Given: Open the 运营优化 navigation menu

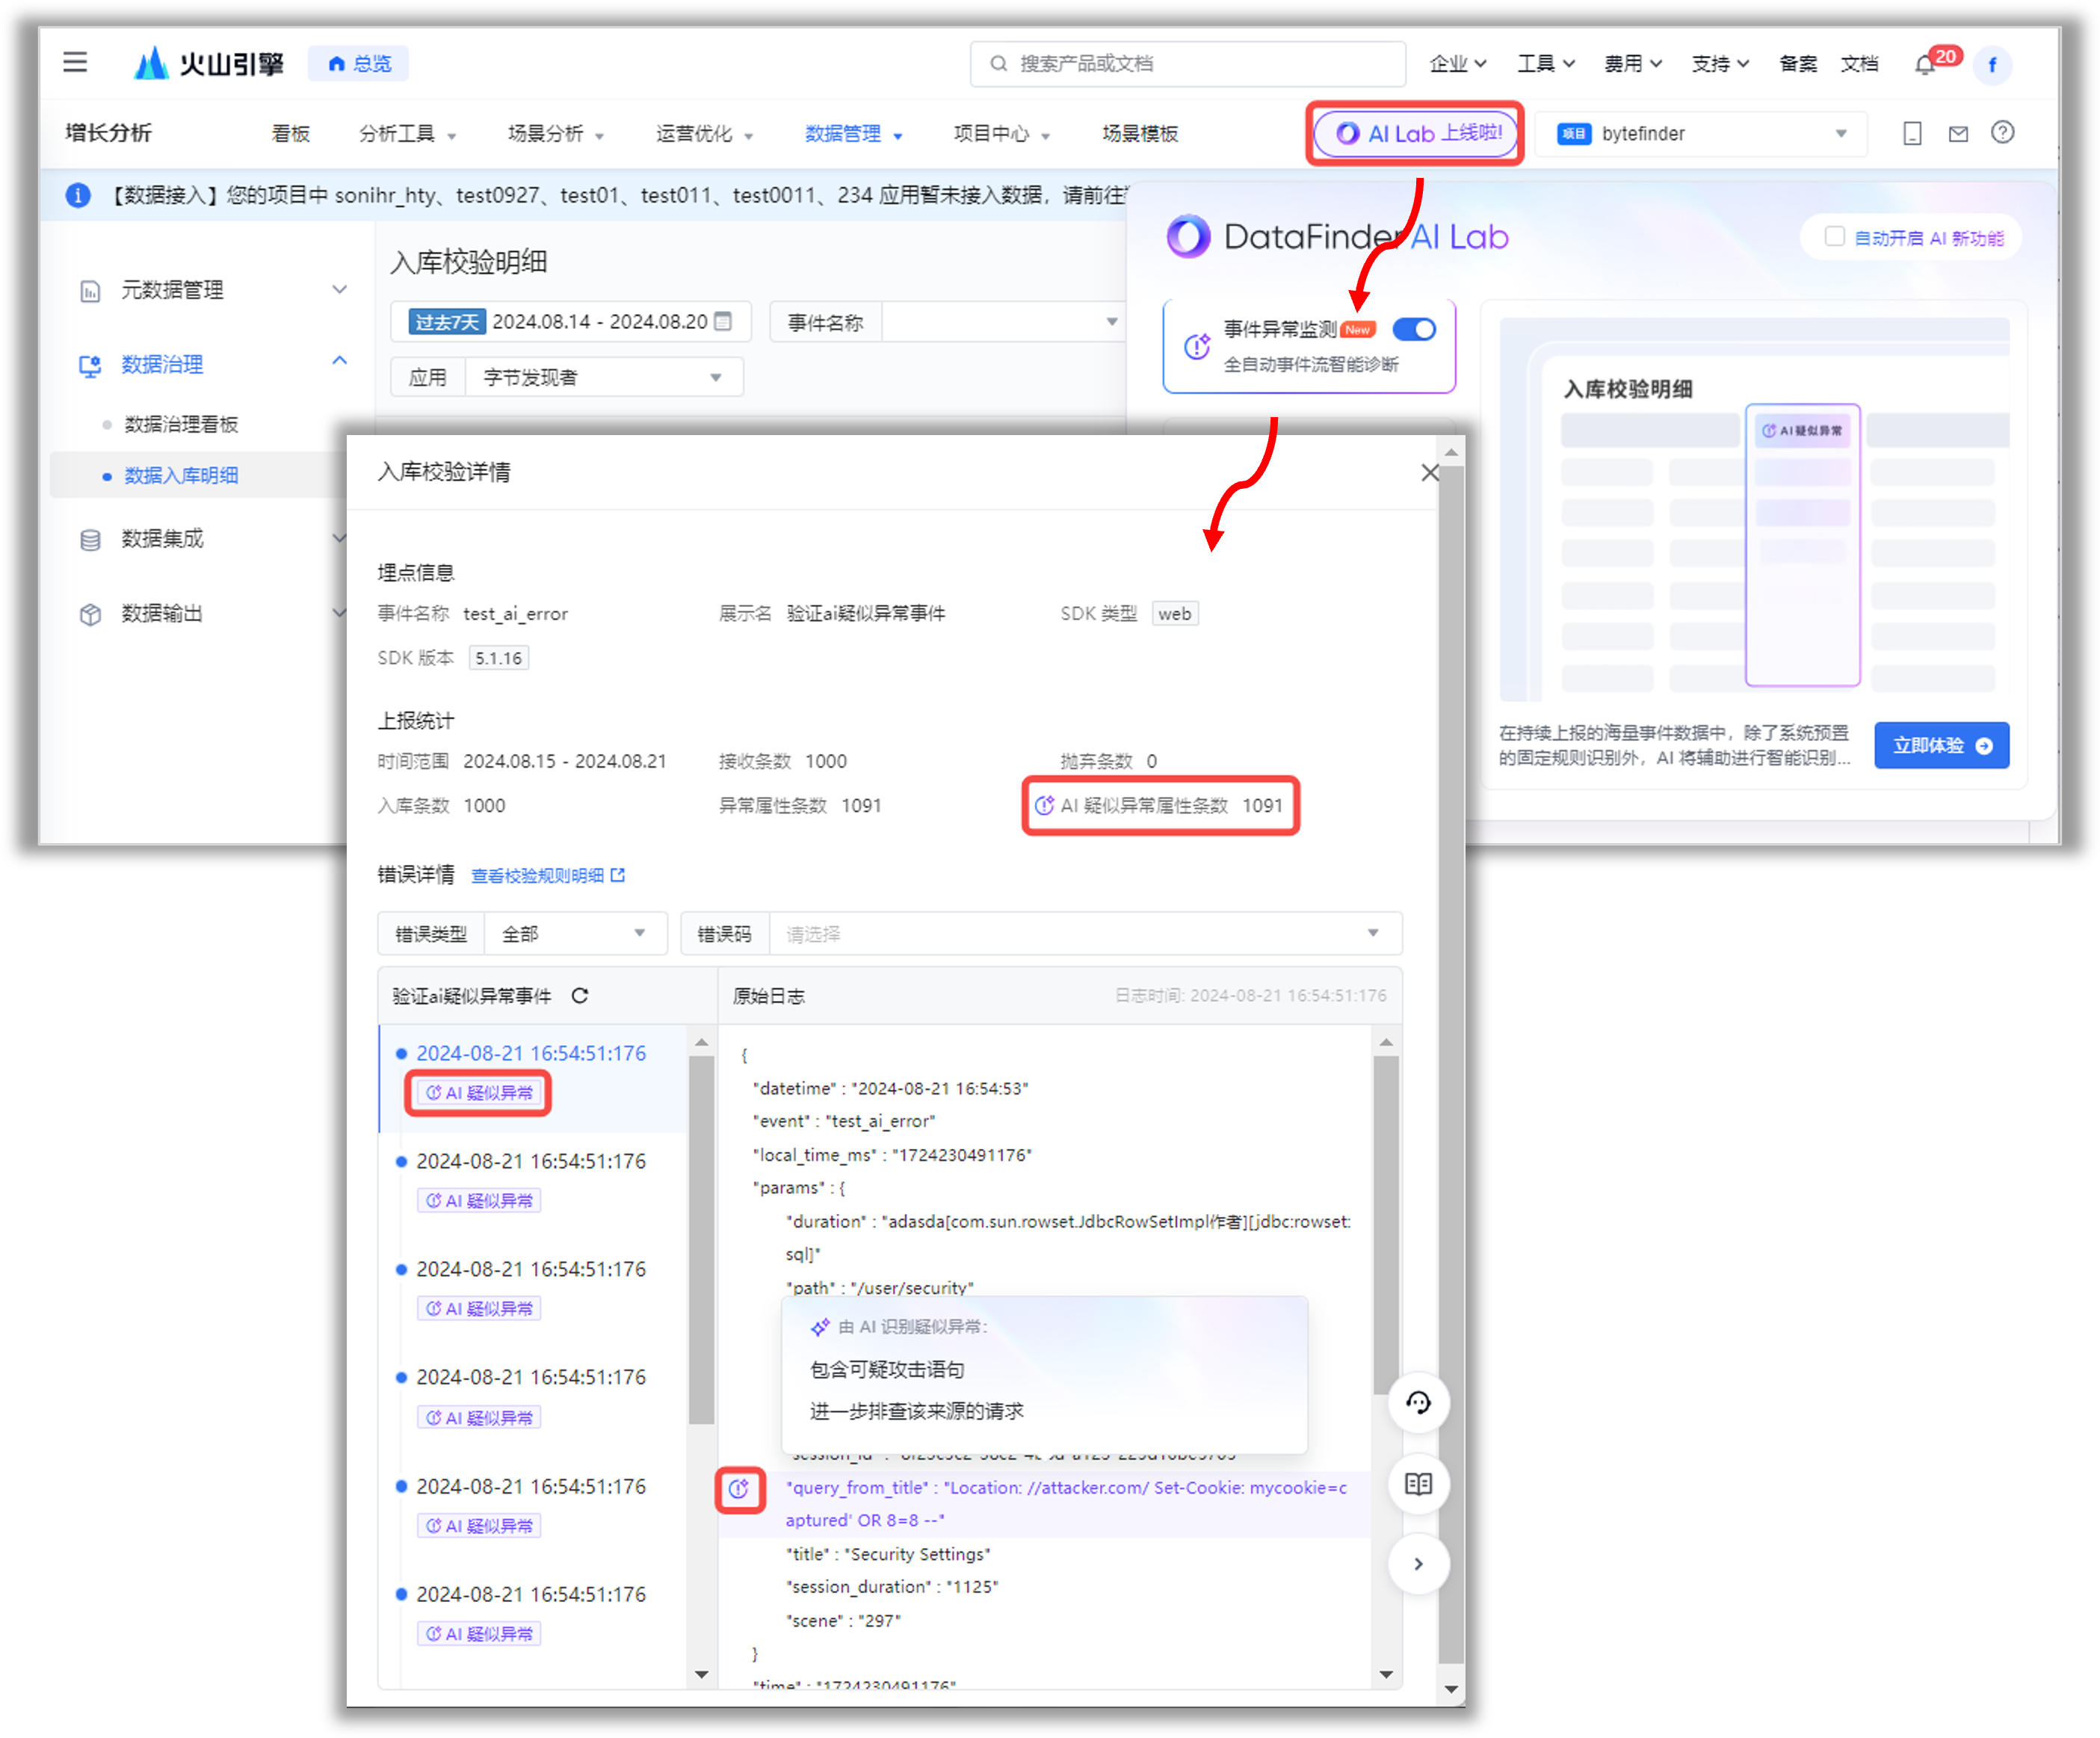Looking at the screenshot, I should (704, 134).
